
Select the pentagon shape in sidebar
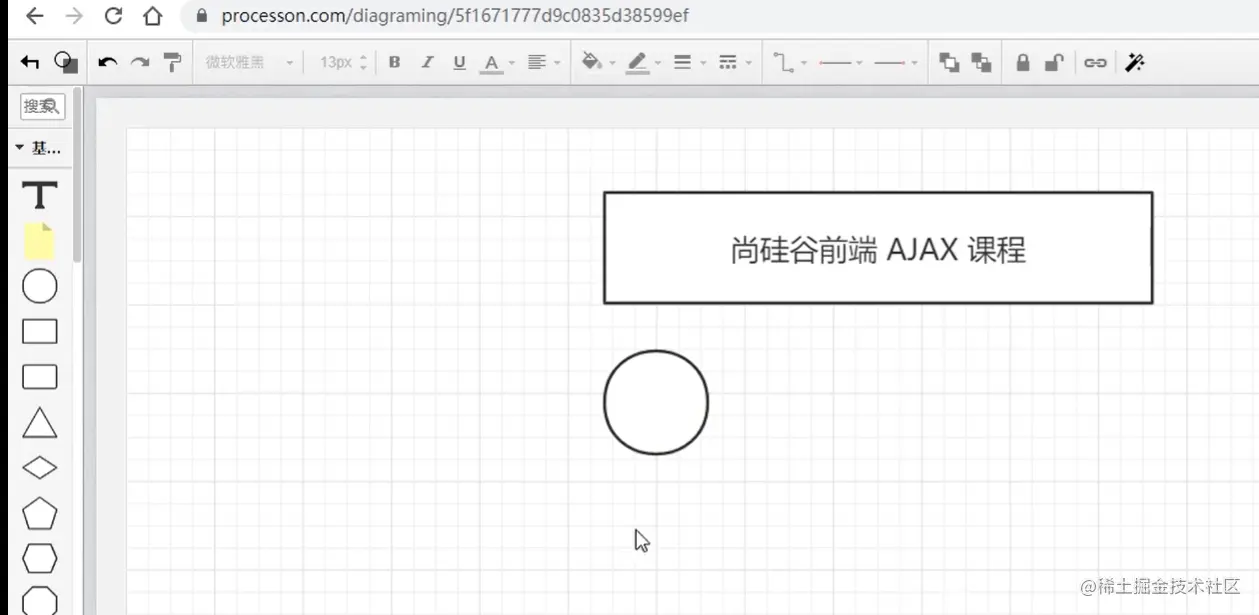40,513
